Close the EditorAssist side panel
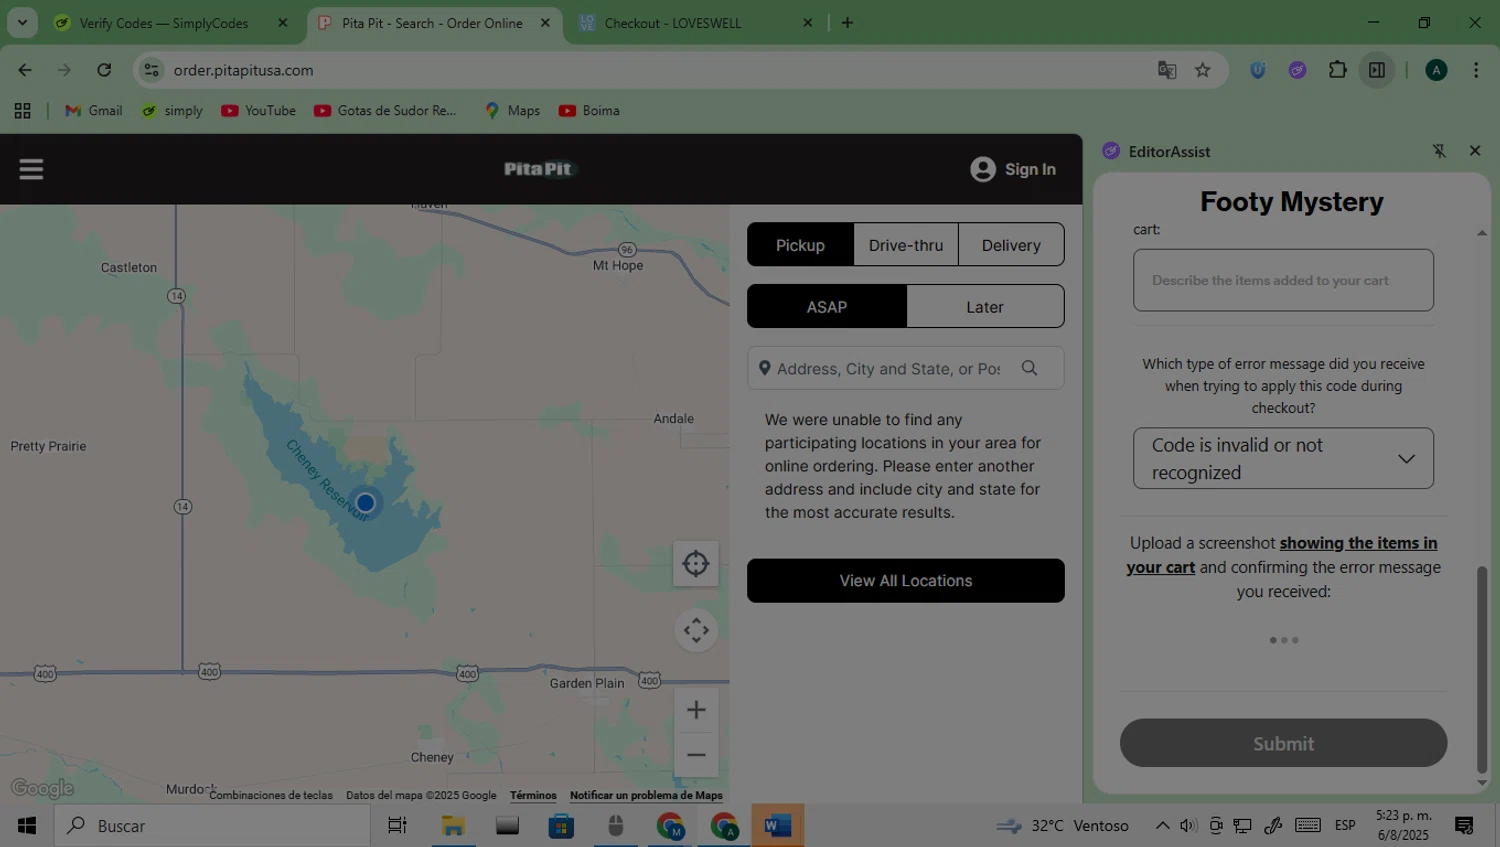The image size is (1500, 847). pos(1475,151)
